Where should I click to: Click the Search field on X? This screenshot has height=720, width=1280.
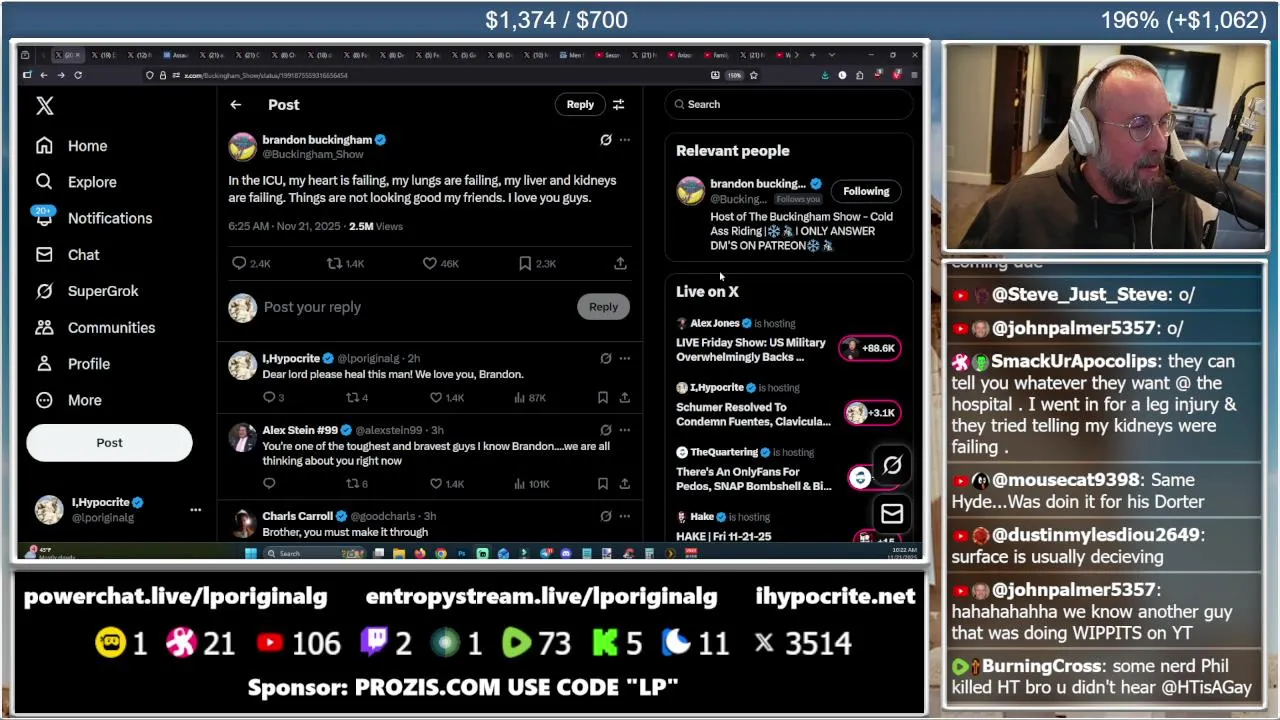(x=789, y=104)
